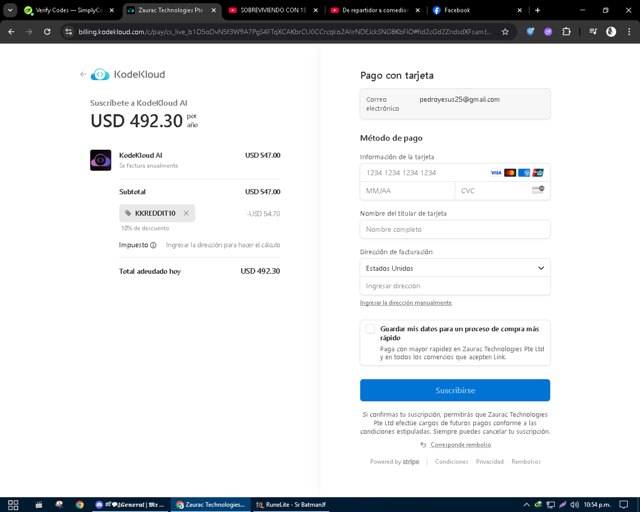Open the Chrome icon in taskbar
The height and width of the screenshot is (512, 640).
(x=80, y=505)
